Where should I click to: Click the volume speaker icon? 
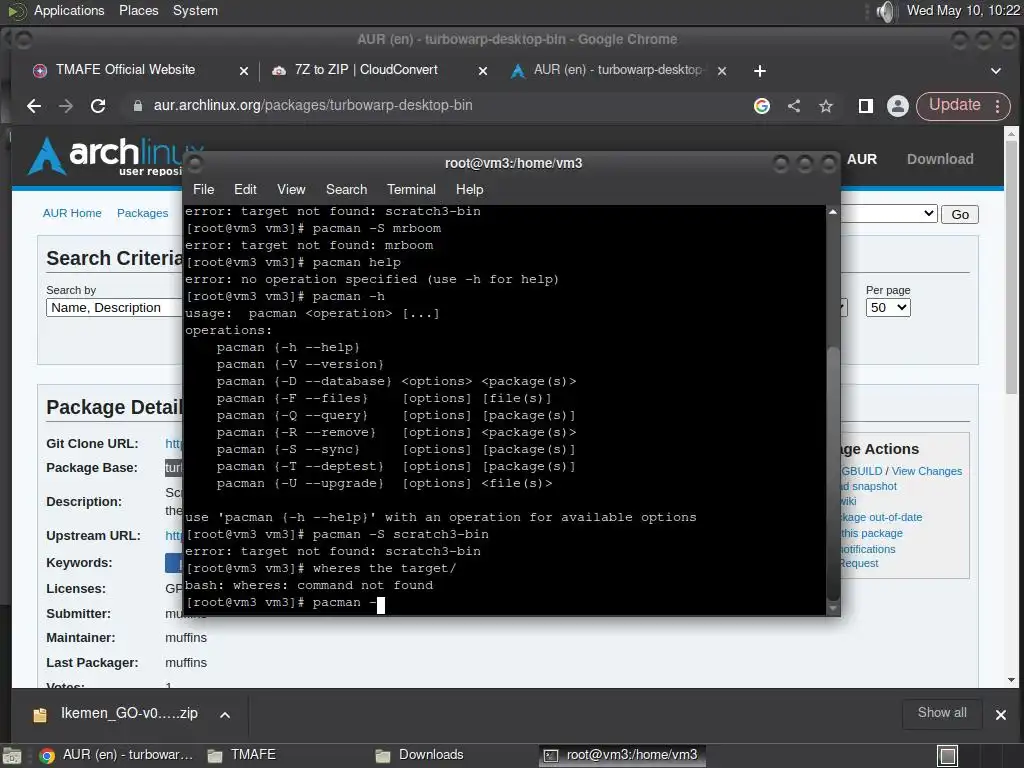click(885, 11)
